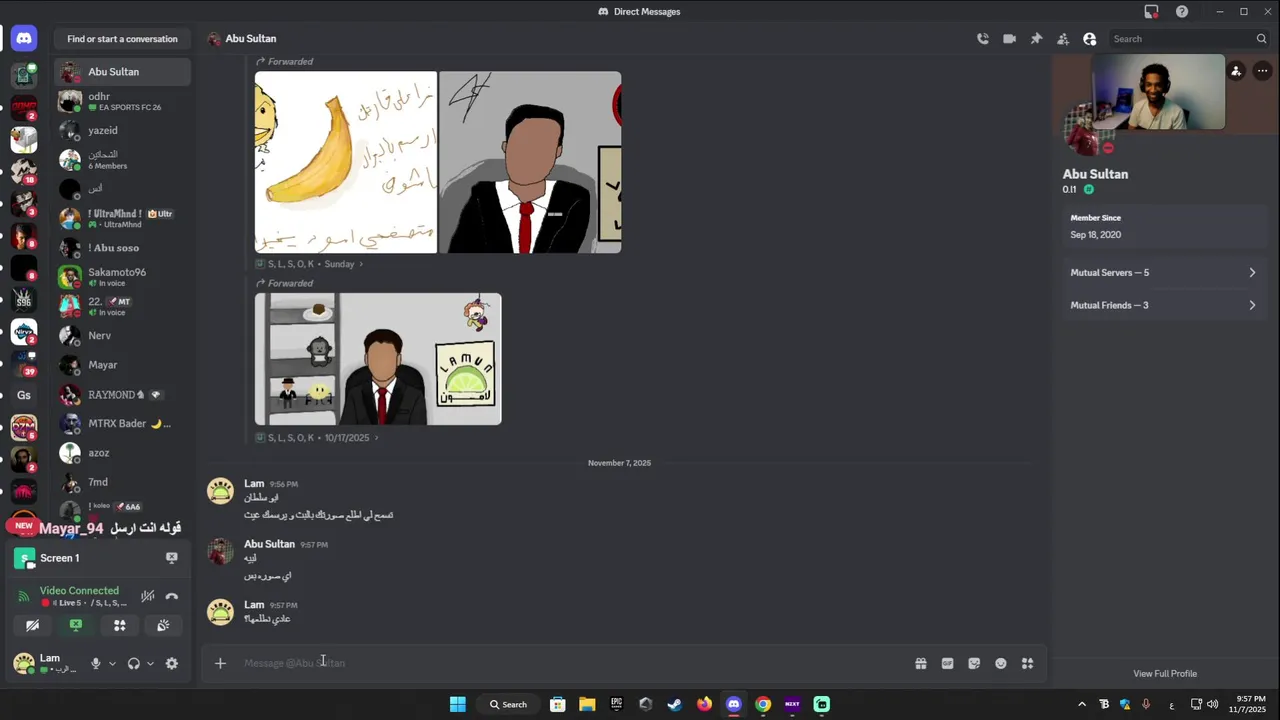
Task: Jump to forwarded source dated 10/17/2025
Action: [x=317, y=438]
